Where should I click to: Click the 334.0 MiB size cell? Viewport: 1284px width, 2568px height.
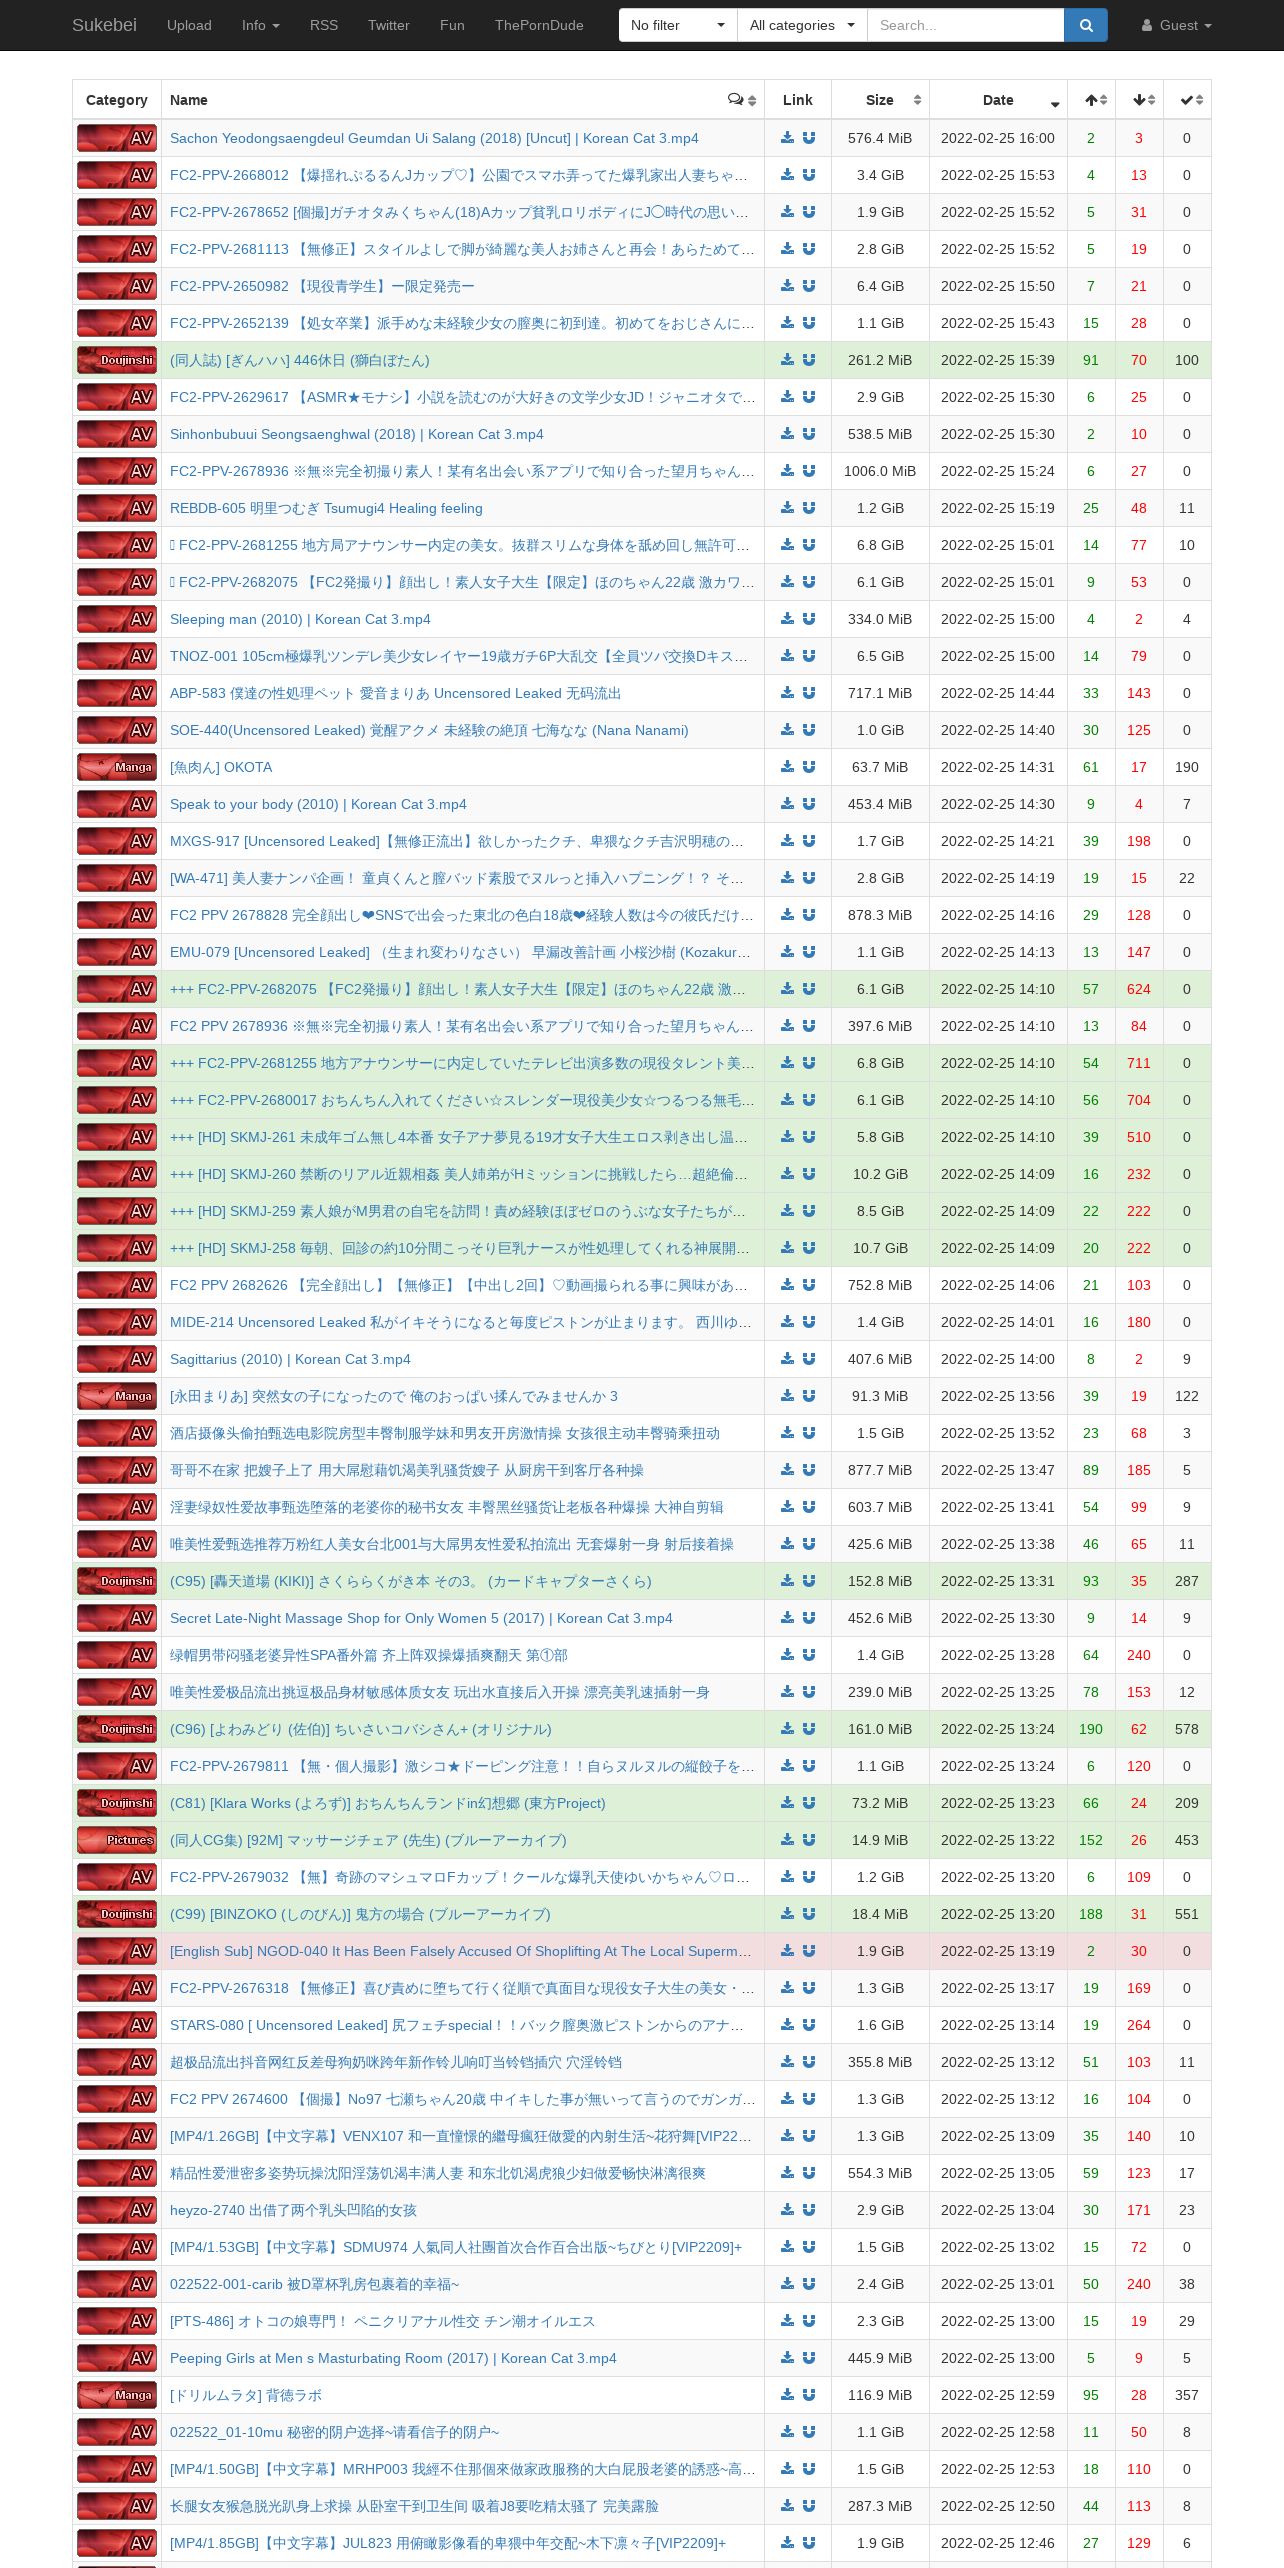880,619
